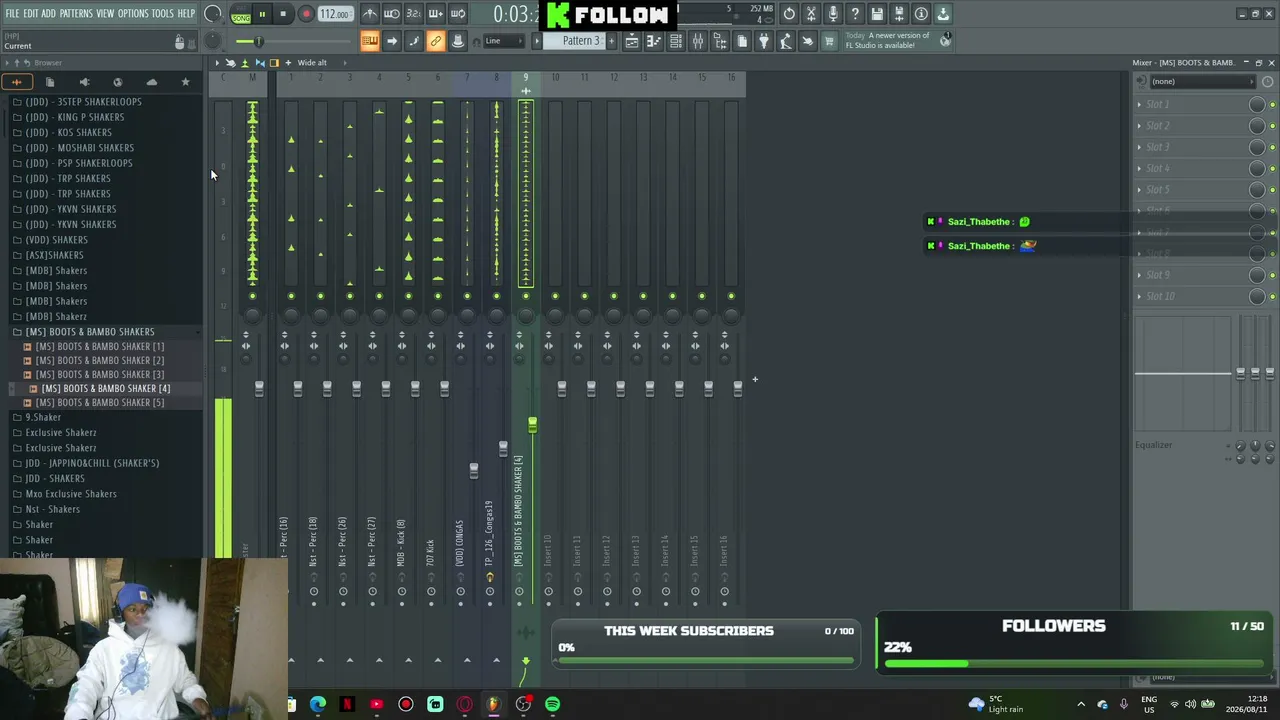Click the metronome icon

[x=370, y=14]
